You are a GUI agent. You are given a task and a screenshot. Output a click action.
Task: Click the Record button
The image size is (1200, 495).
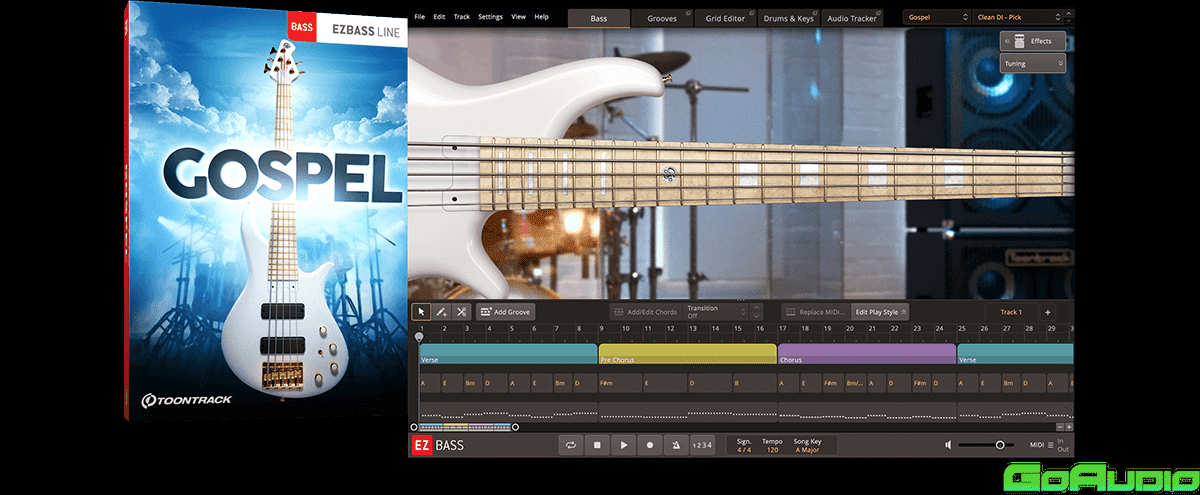(650, 445)
